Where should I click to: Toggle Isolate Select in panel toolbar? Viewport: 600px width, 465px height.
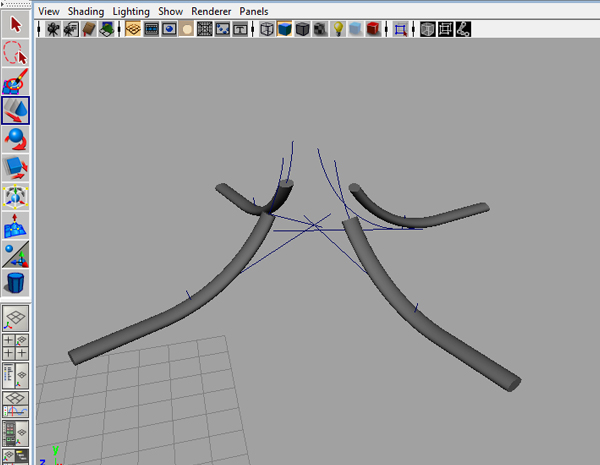point(401,29)
